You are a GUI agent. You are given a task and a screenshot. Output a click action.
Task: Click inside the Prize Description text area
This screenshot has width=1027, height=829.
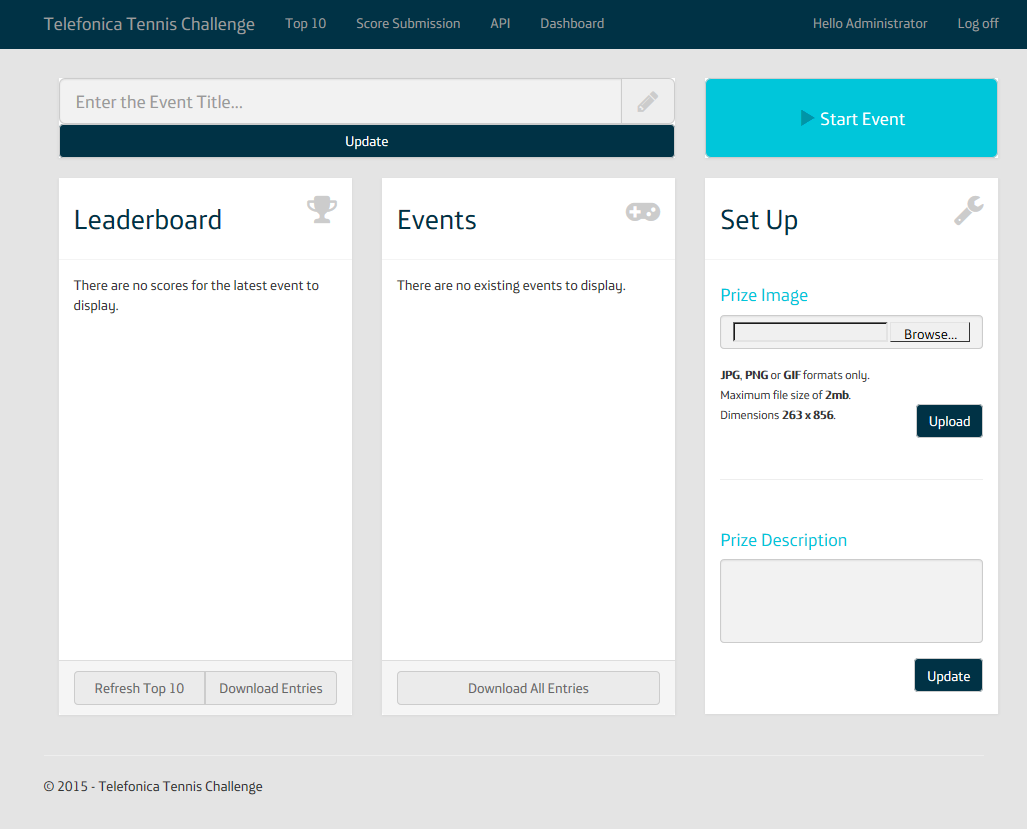click(x=851, y=600)
